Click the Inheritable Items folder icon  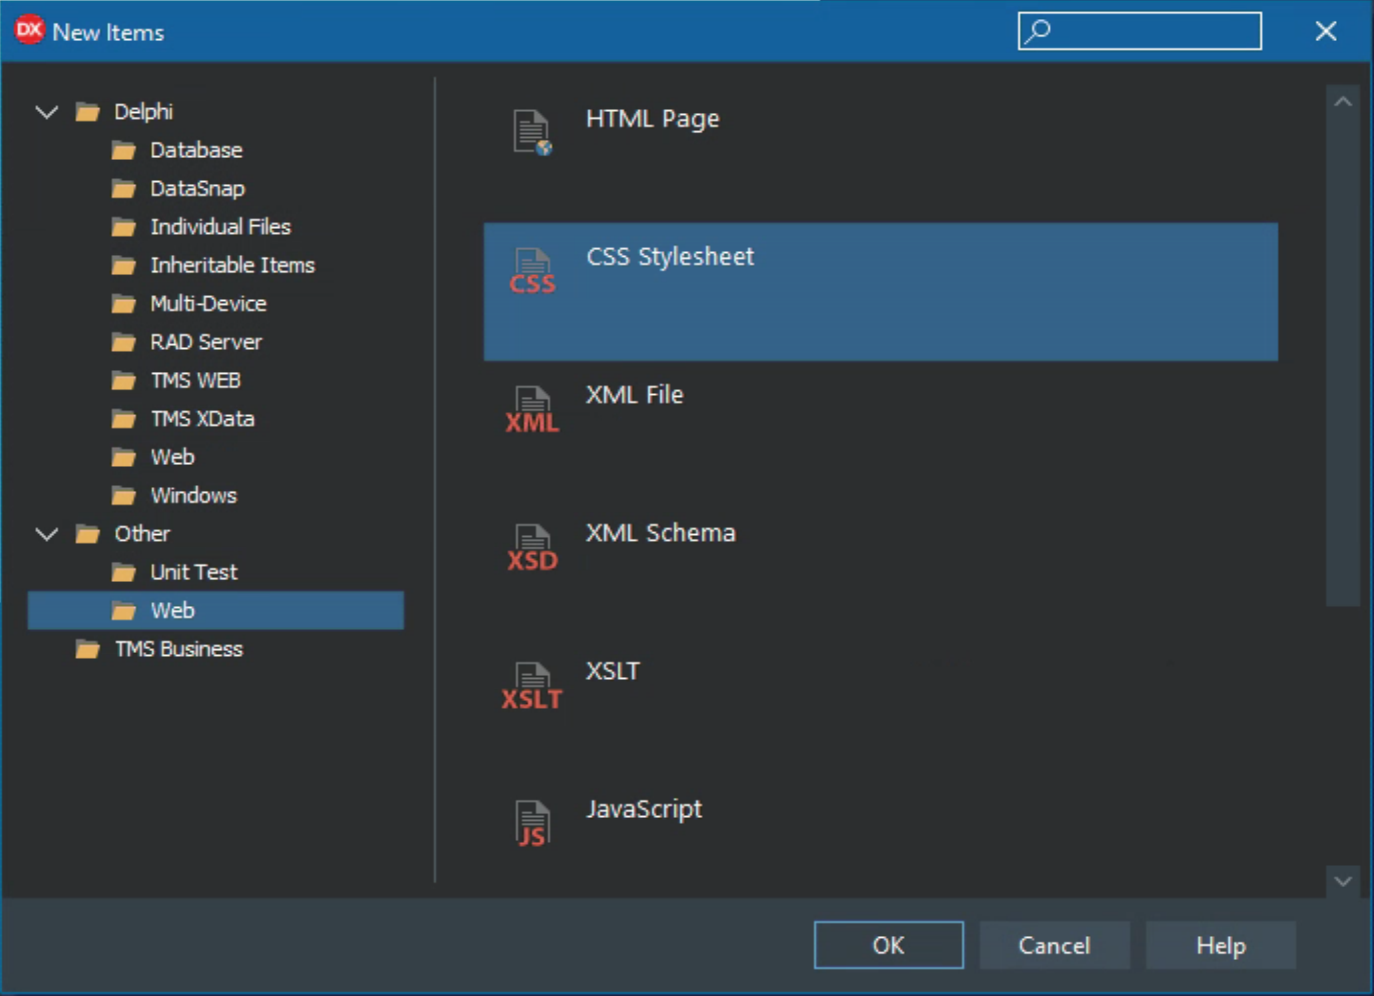click(x=124, y=266)
